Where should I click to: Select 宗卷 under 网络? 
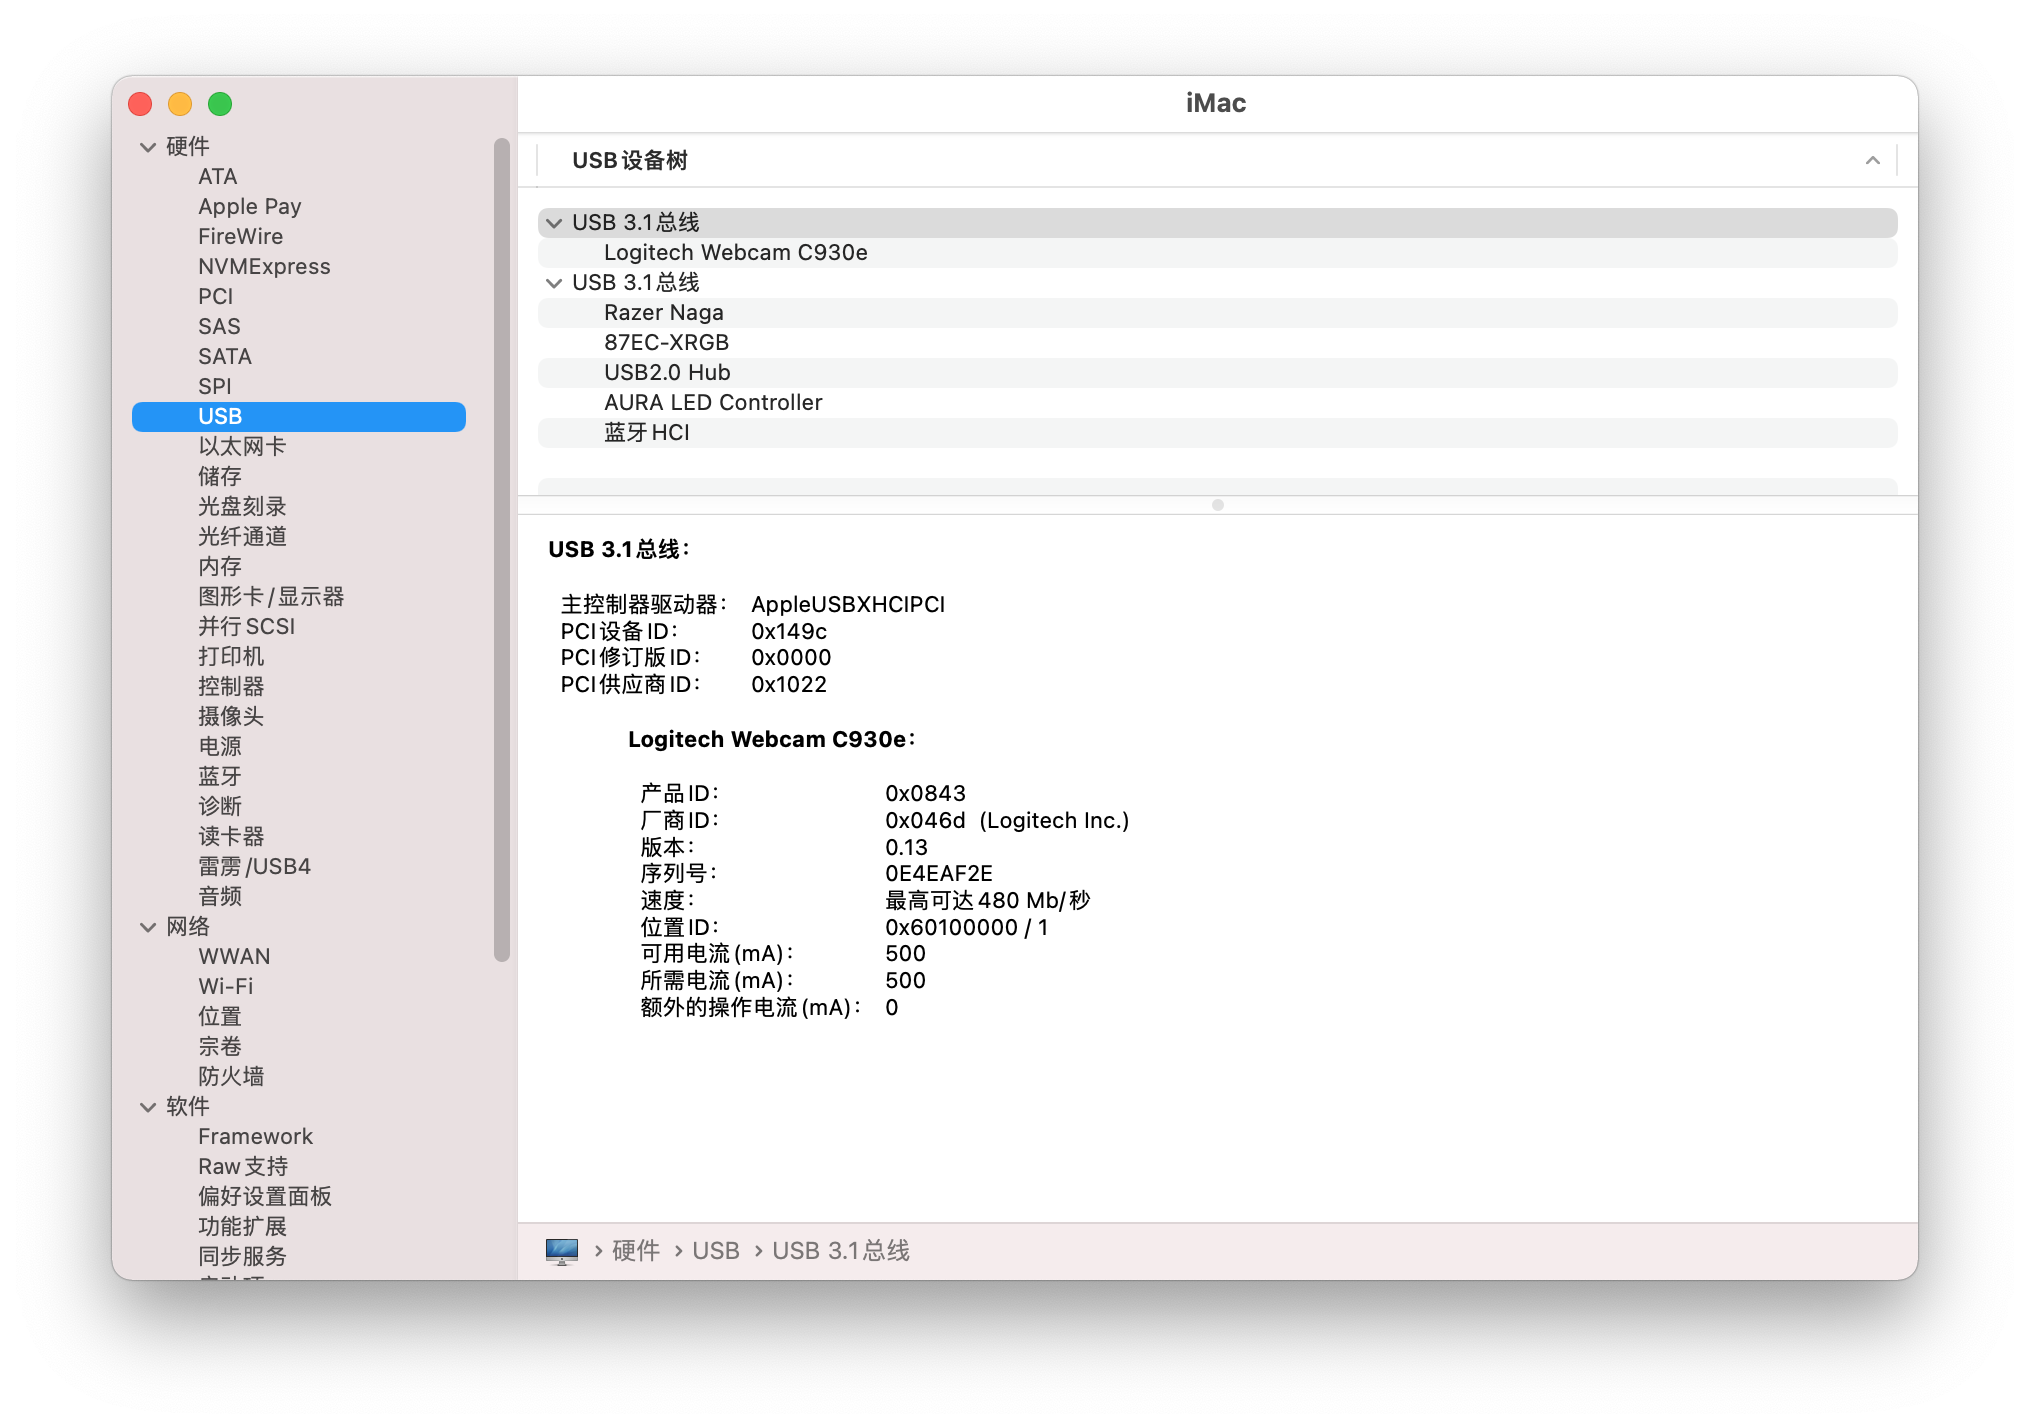[220, 1047]
